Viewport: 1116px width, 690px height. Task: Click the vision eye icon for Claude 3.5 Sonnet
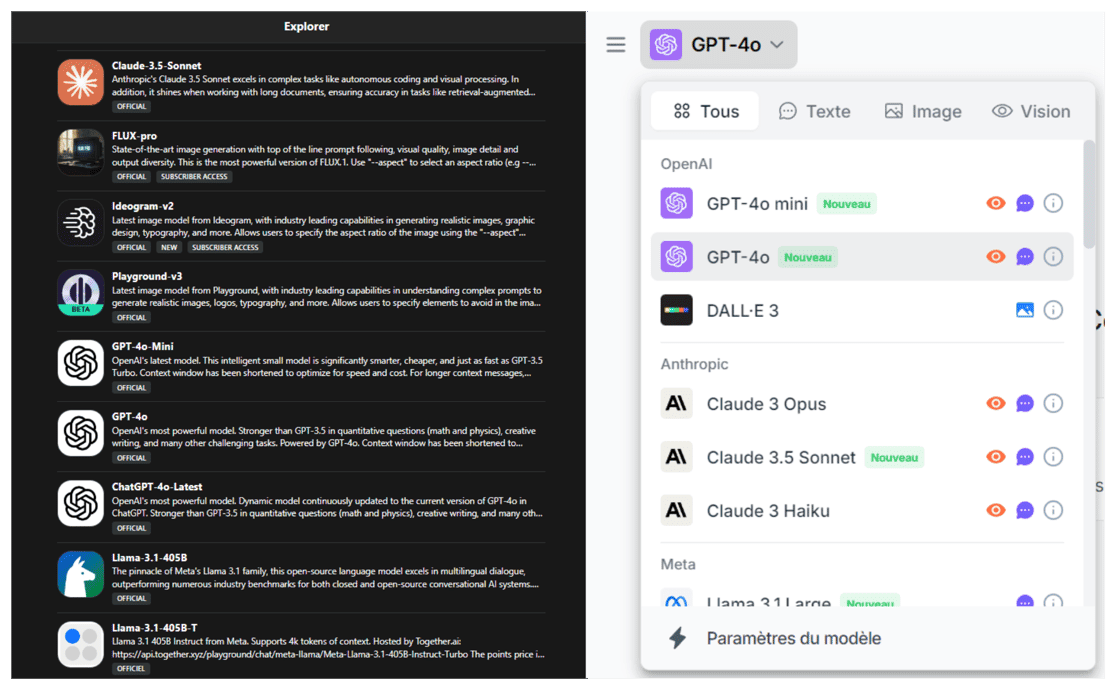pyautogui.click(x=996, y=456)
